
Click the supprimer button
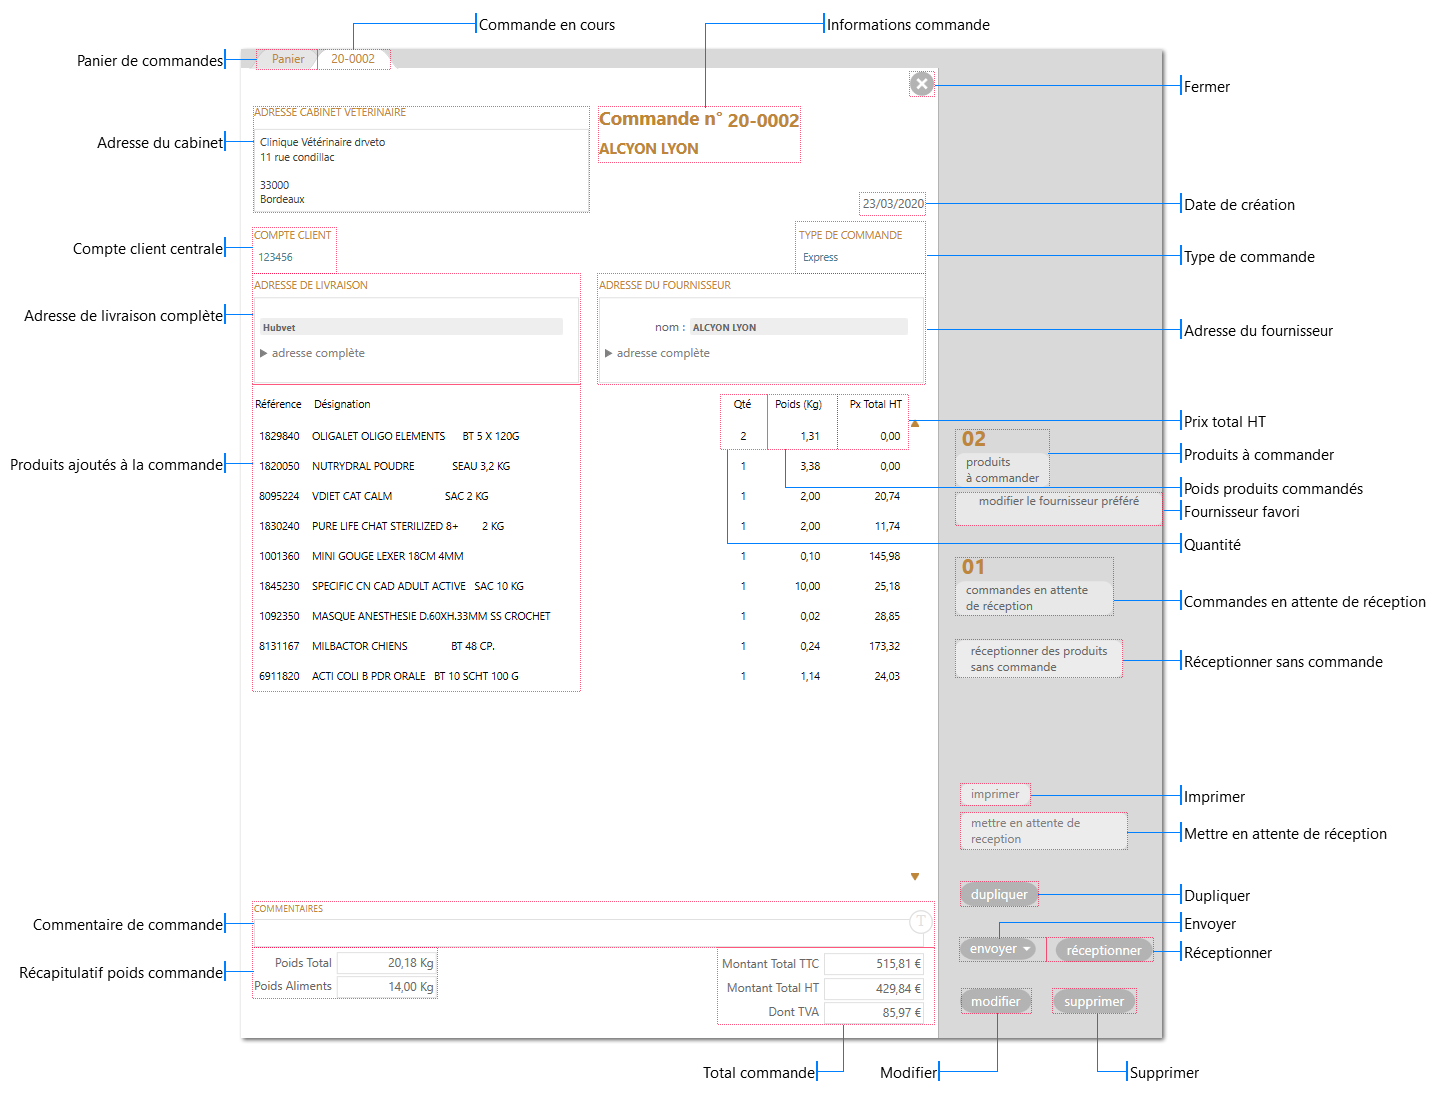click(x=1094, y=1001)
